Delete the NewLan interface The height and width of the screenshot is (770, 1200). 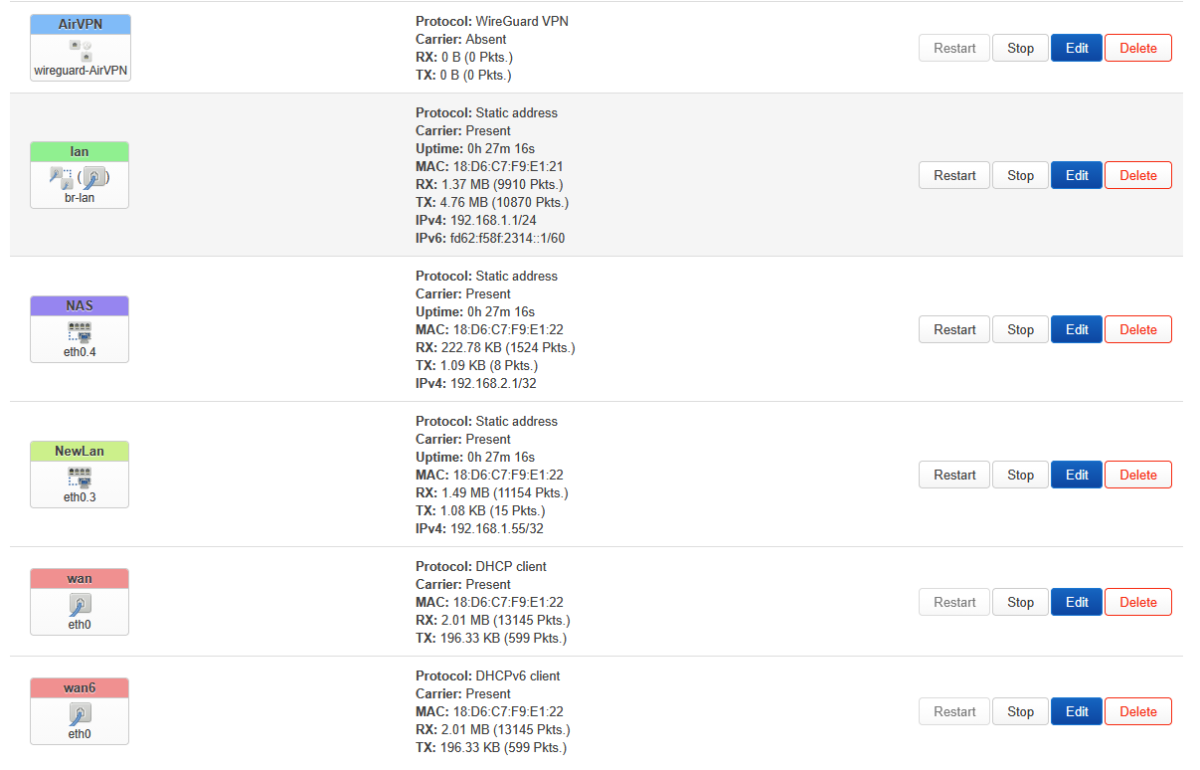coord(1138,475)
